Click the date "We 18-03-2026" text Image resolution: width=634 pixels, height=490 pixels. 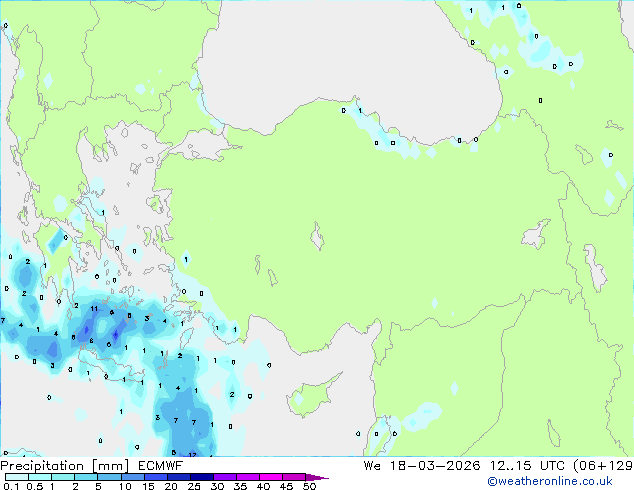pyautogui.click(x=422, y=466)
